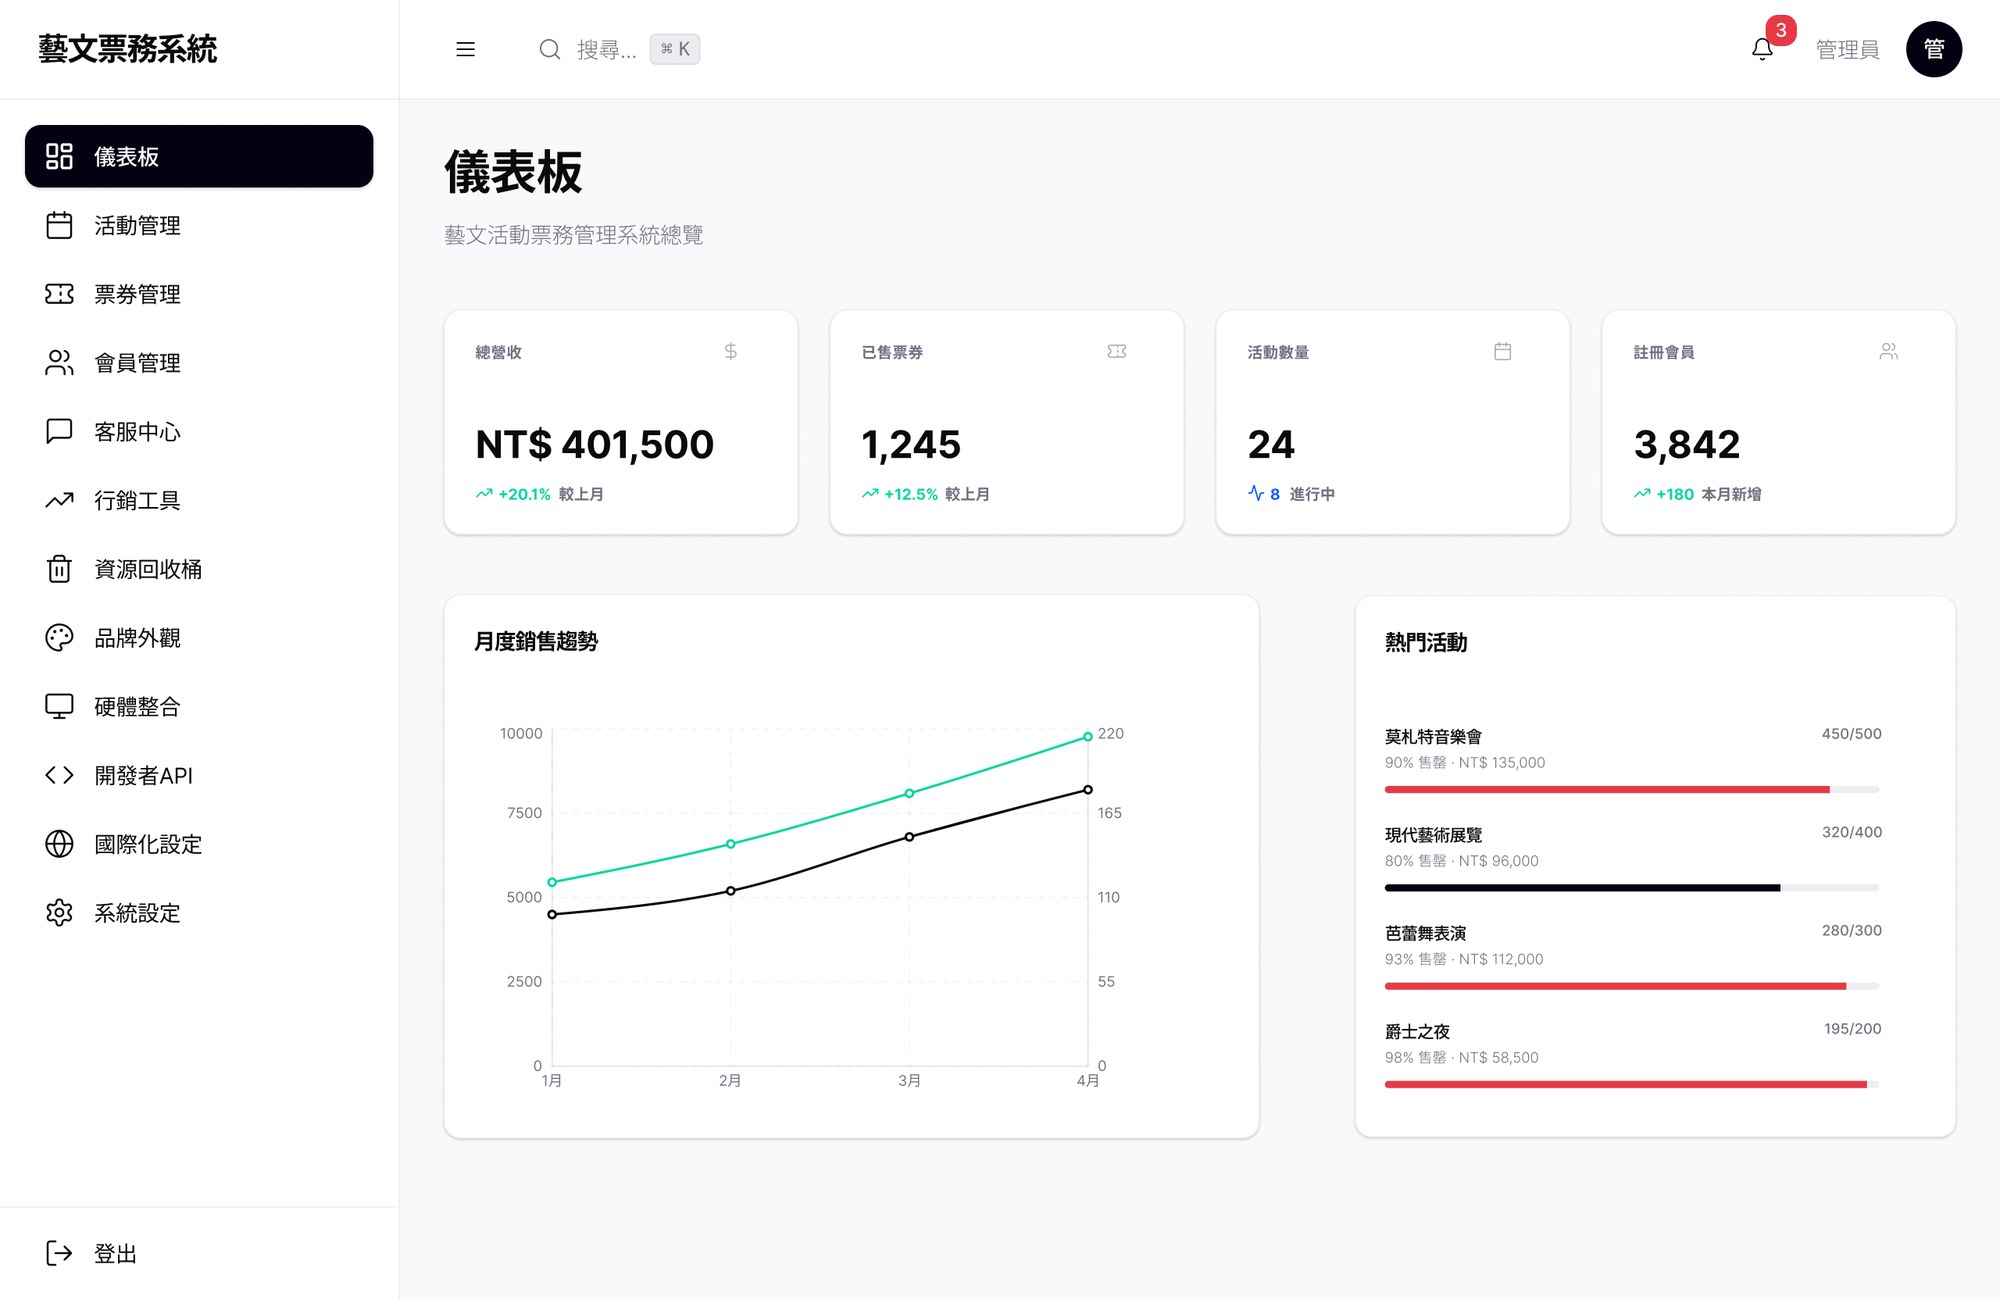Viewport: 2000px width, 1300px height.
Task: Click the 芭蕾舞表演 event title
Action: tap(1425, 933)
